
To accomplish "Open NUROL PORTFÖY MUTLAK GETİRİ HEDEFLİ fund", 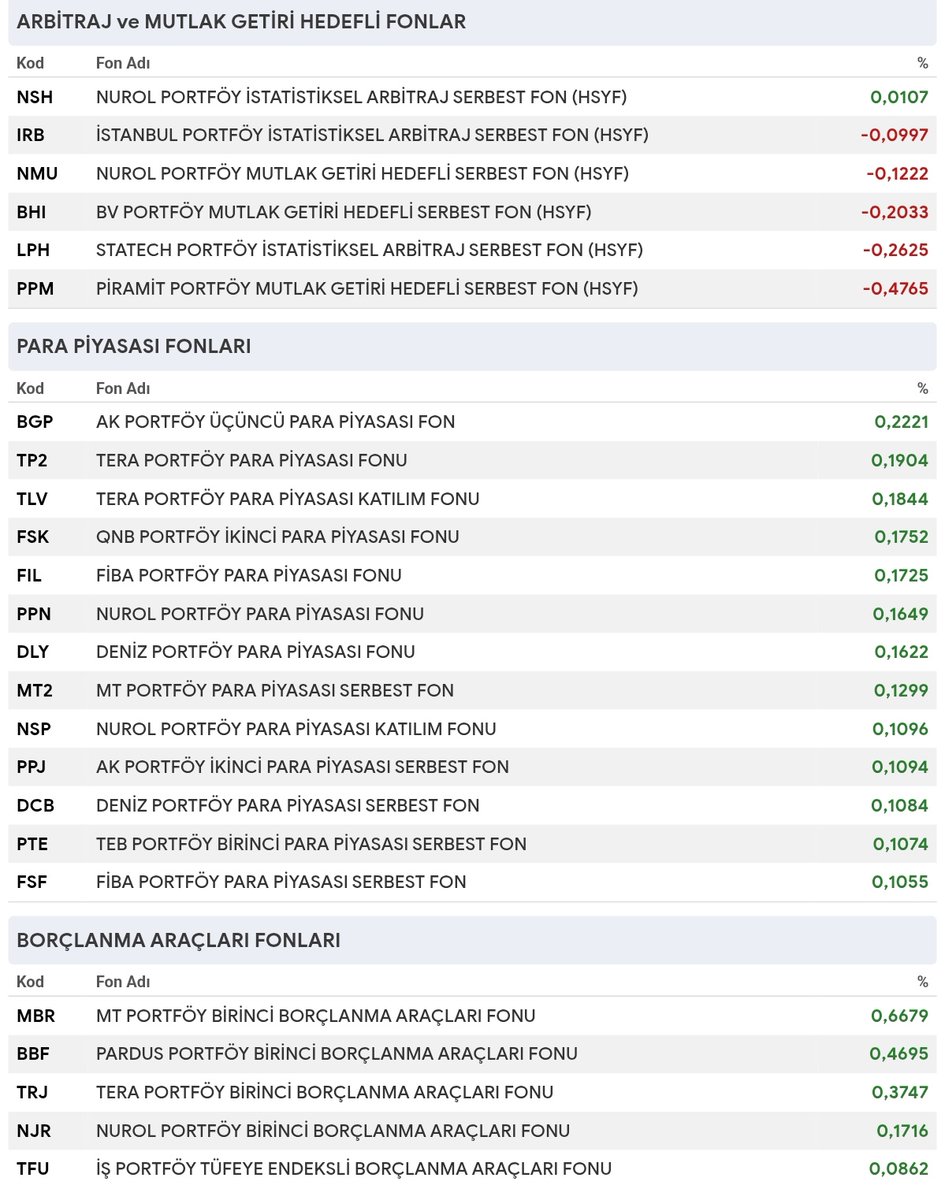I will pos(362,173).
